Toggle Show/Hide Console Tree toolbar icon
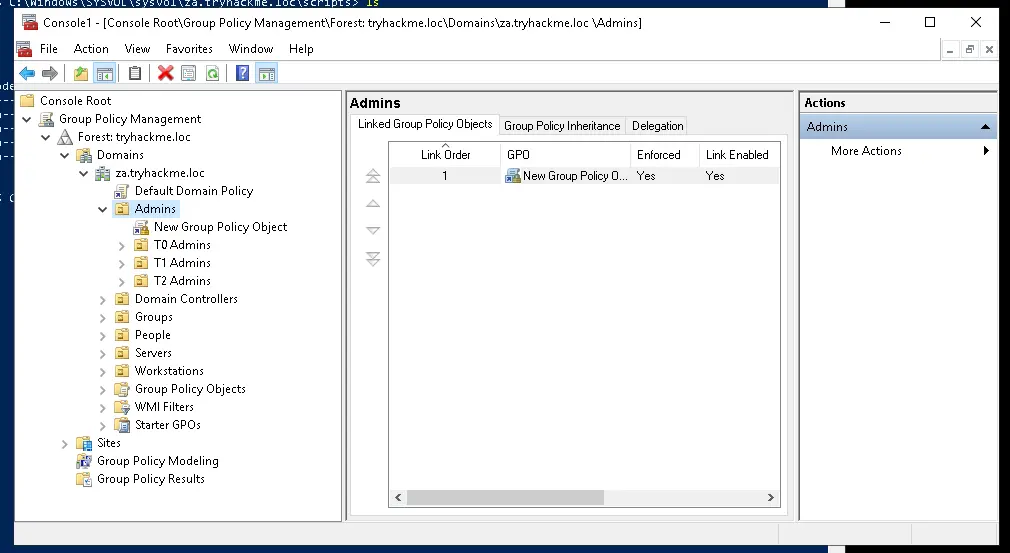1010x553 pixels. (x=104, y=73)
